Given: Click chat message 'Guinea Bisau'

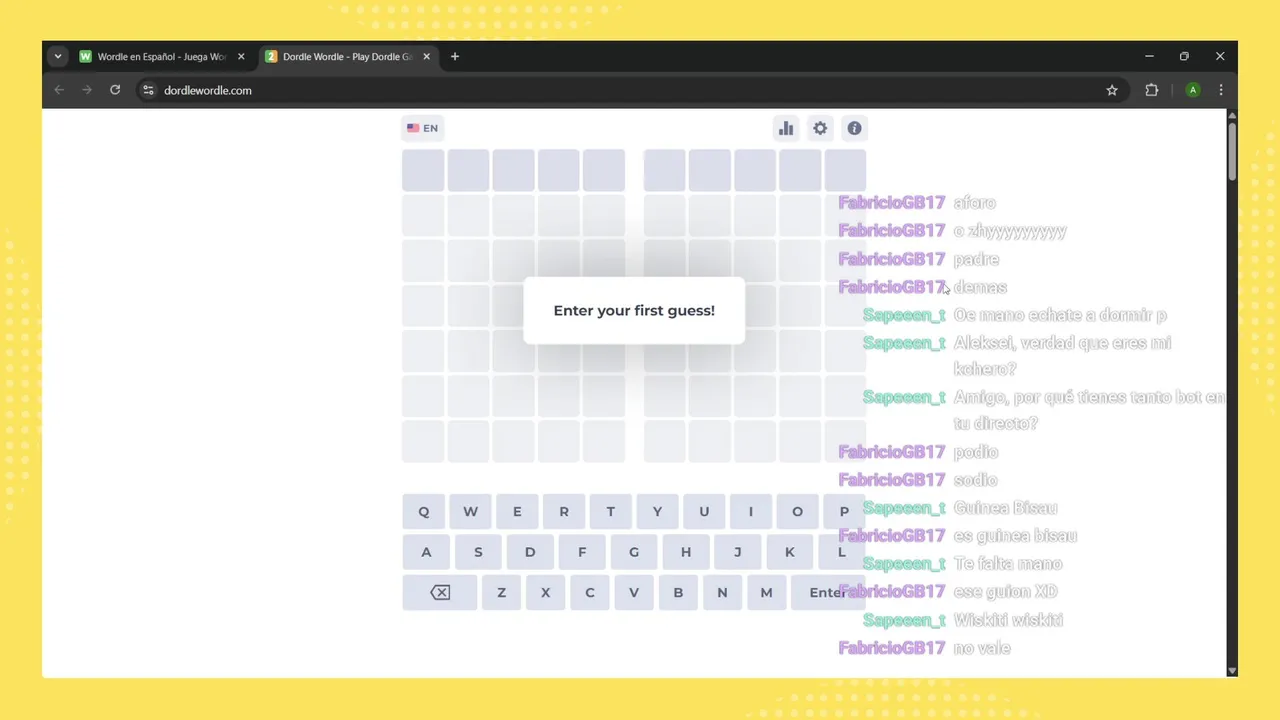Looking at the screenshot, I should [x=1005, y=508].
